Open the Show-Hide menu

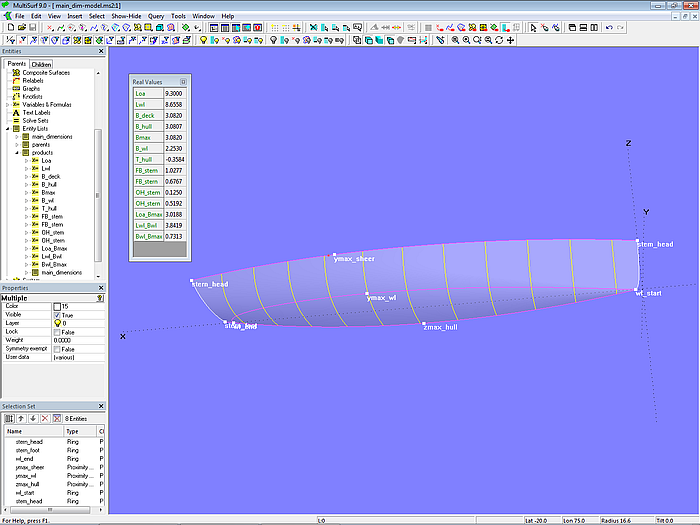tap(126, 17)
